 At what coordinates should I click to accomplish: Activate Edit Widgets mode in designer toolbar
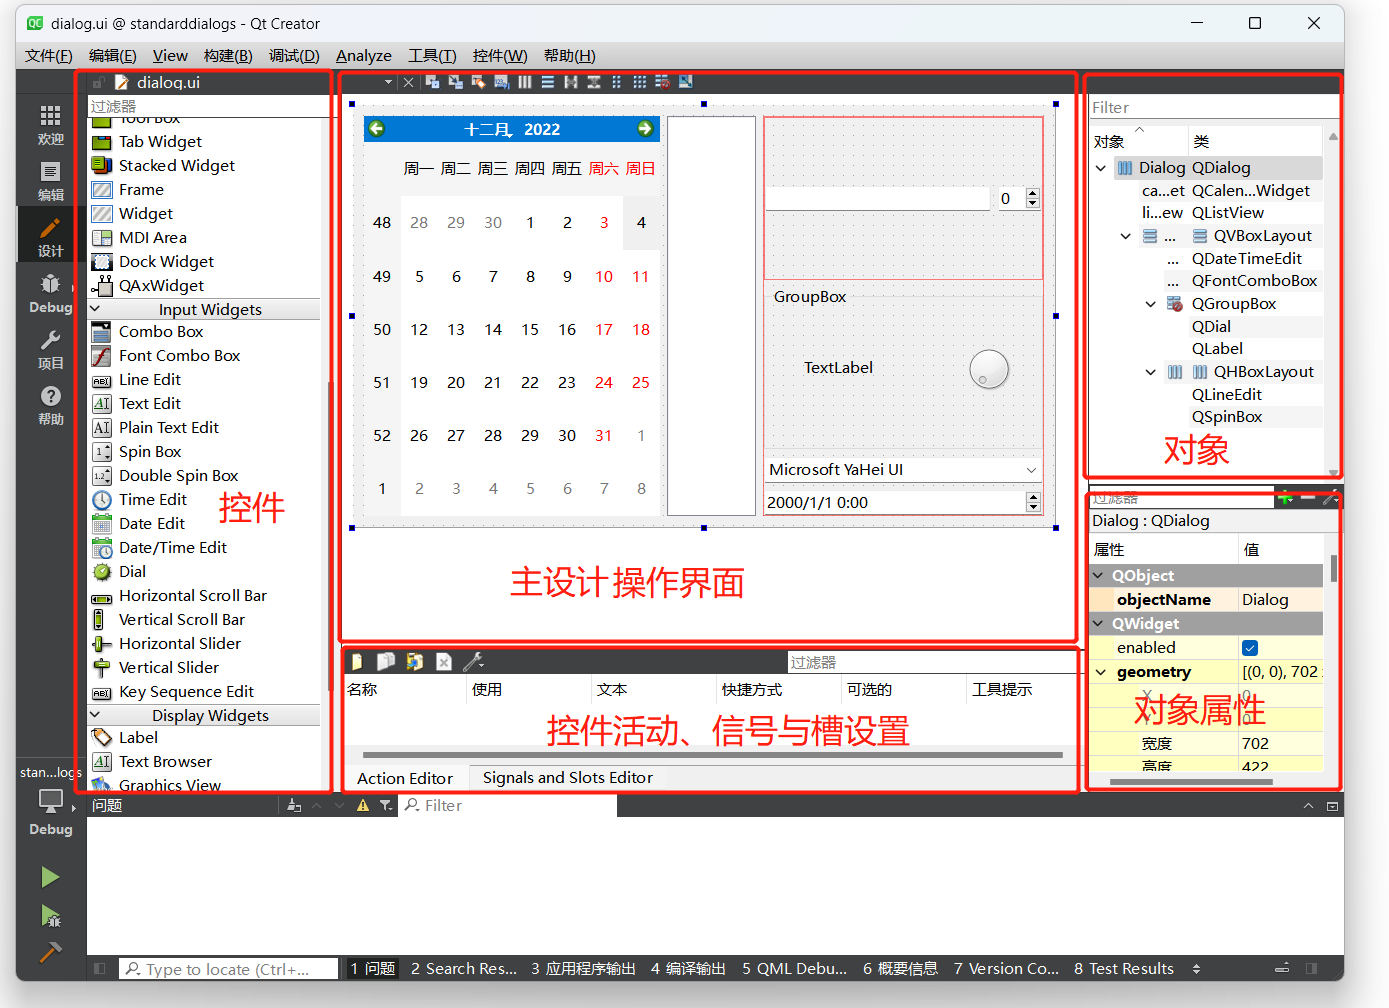coord(432,82)
